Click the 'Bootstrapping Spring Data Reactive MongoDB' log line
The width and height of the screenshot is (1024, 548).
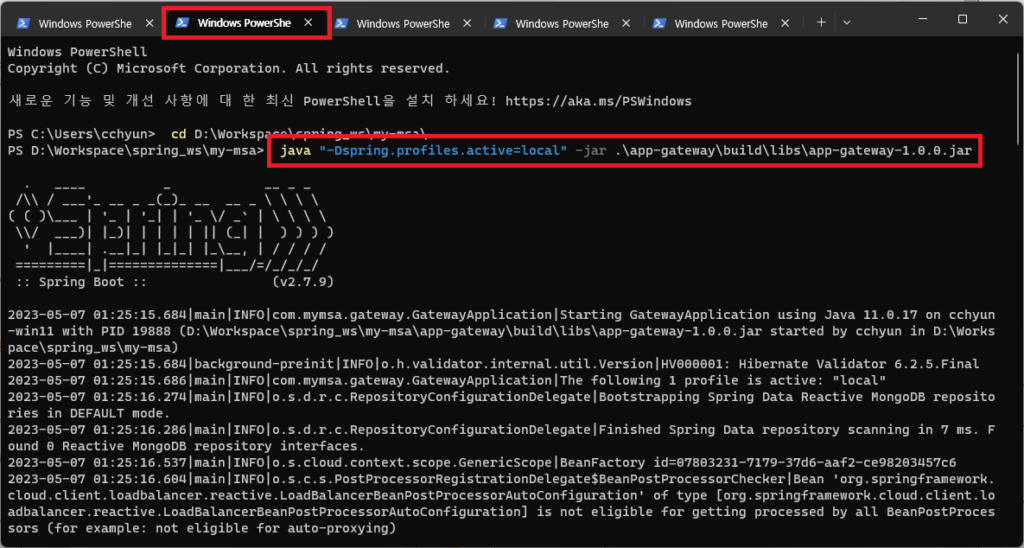tap(502, 404)
